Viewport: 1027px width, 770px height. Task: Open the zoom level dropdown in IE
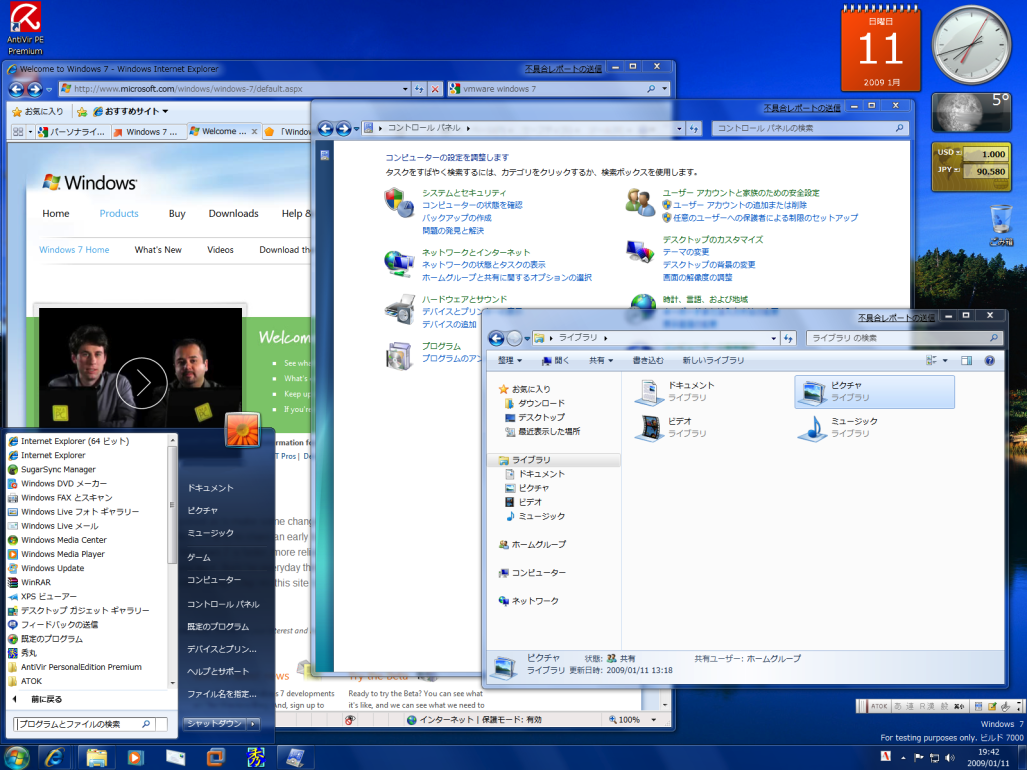(653, 720)
